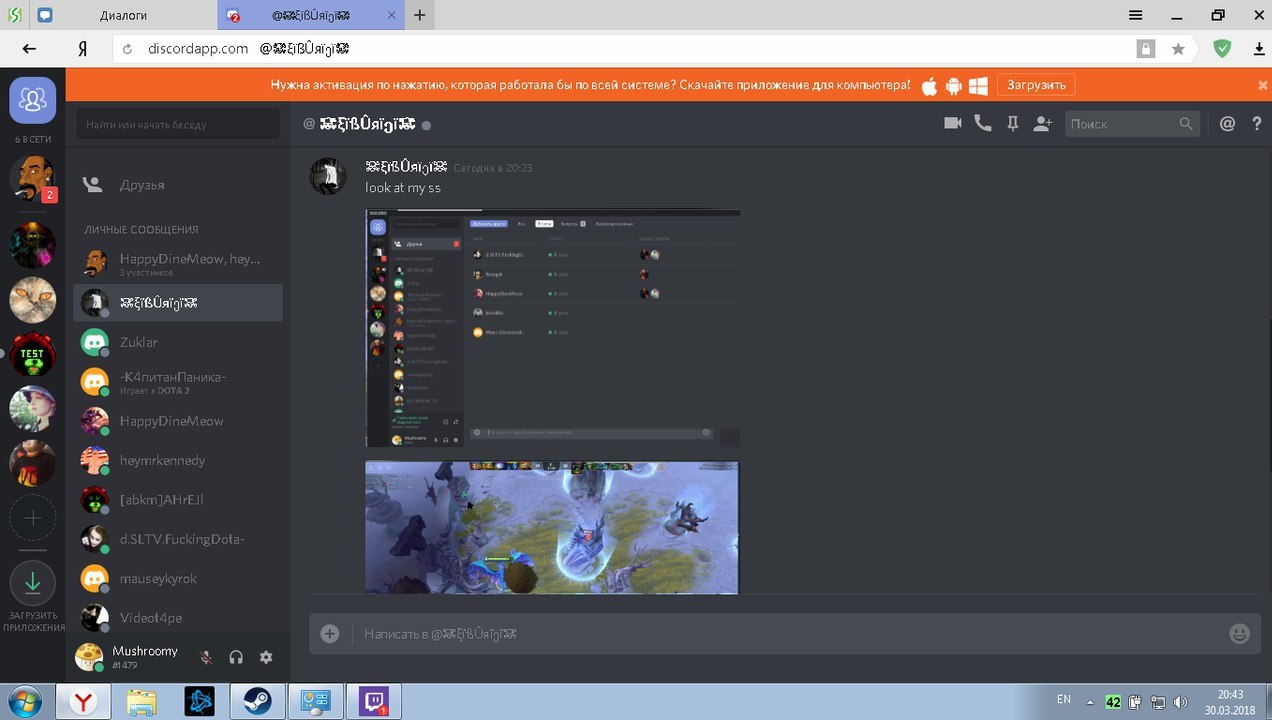The image size is (1272, 720).
Task: Click the download apps arrow icon
Action: tap(33, 582)
